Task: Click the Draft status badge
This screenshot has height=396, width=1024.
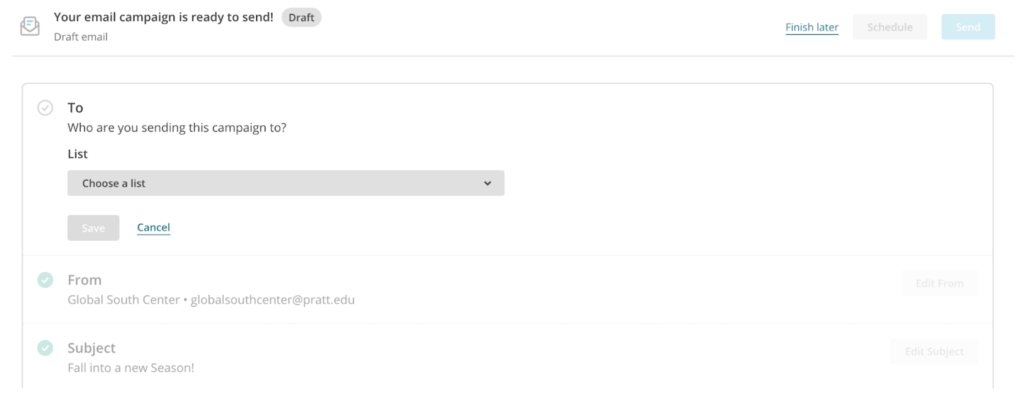Action: (x=301, y=18)
